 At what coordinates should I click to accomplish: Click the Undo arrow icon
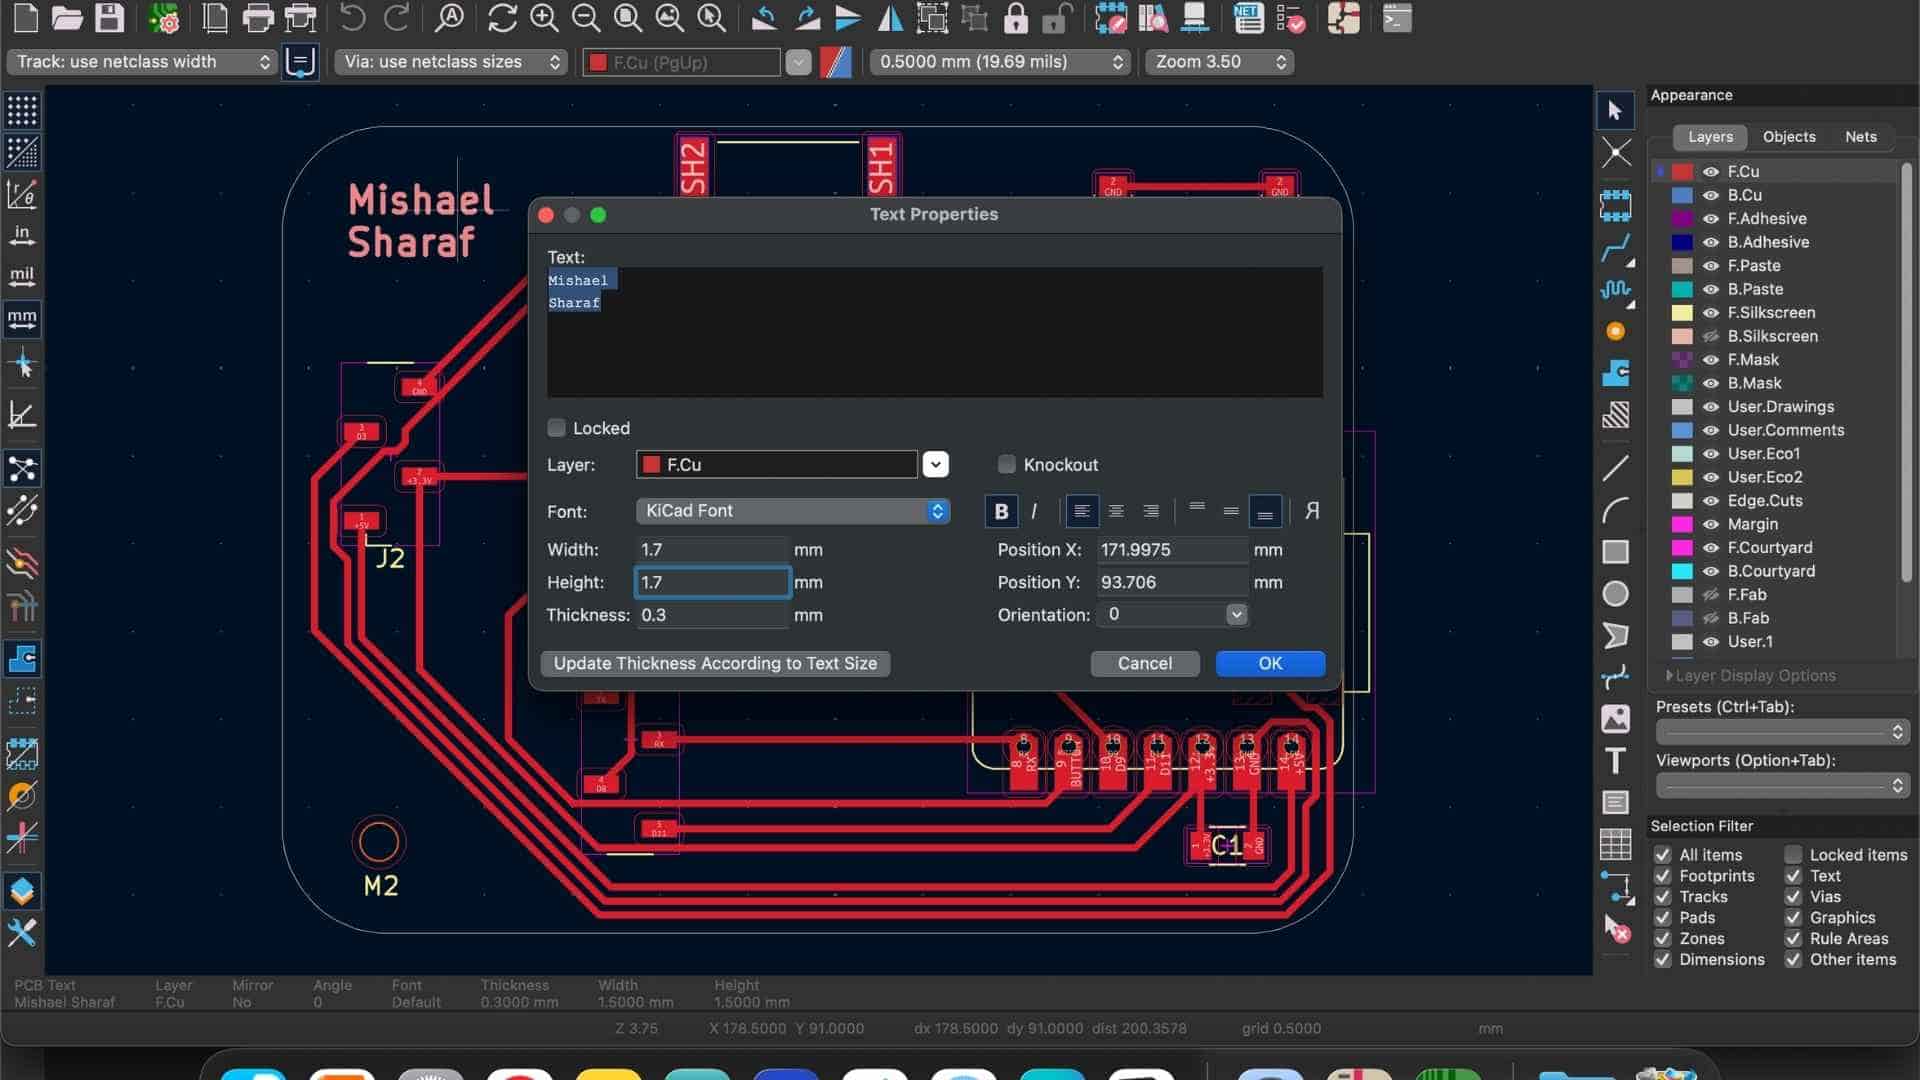pos(352,18)
